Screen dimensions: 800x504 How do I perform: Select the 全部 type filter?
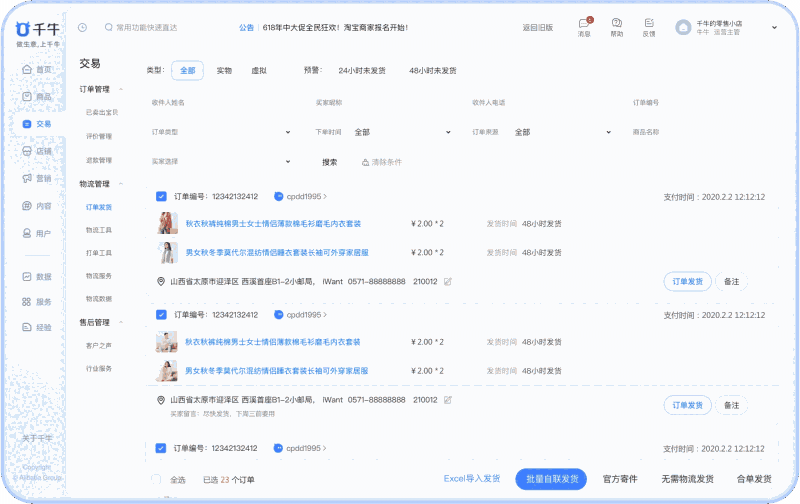[188, 70]
